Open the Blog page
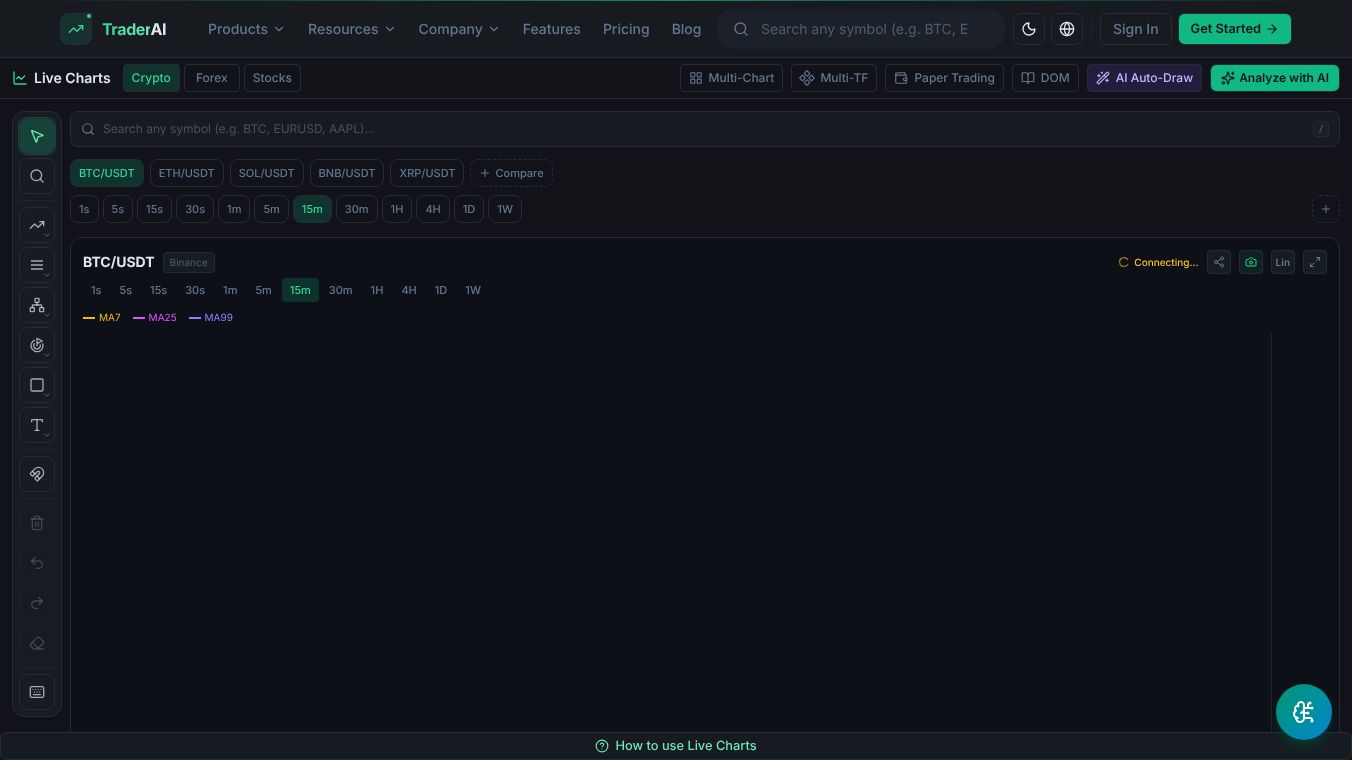This screenshot has height=760, width=1352. click(686, 29)
